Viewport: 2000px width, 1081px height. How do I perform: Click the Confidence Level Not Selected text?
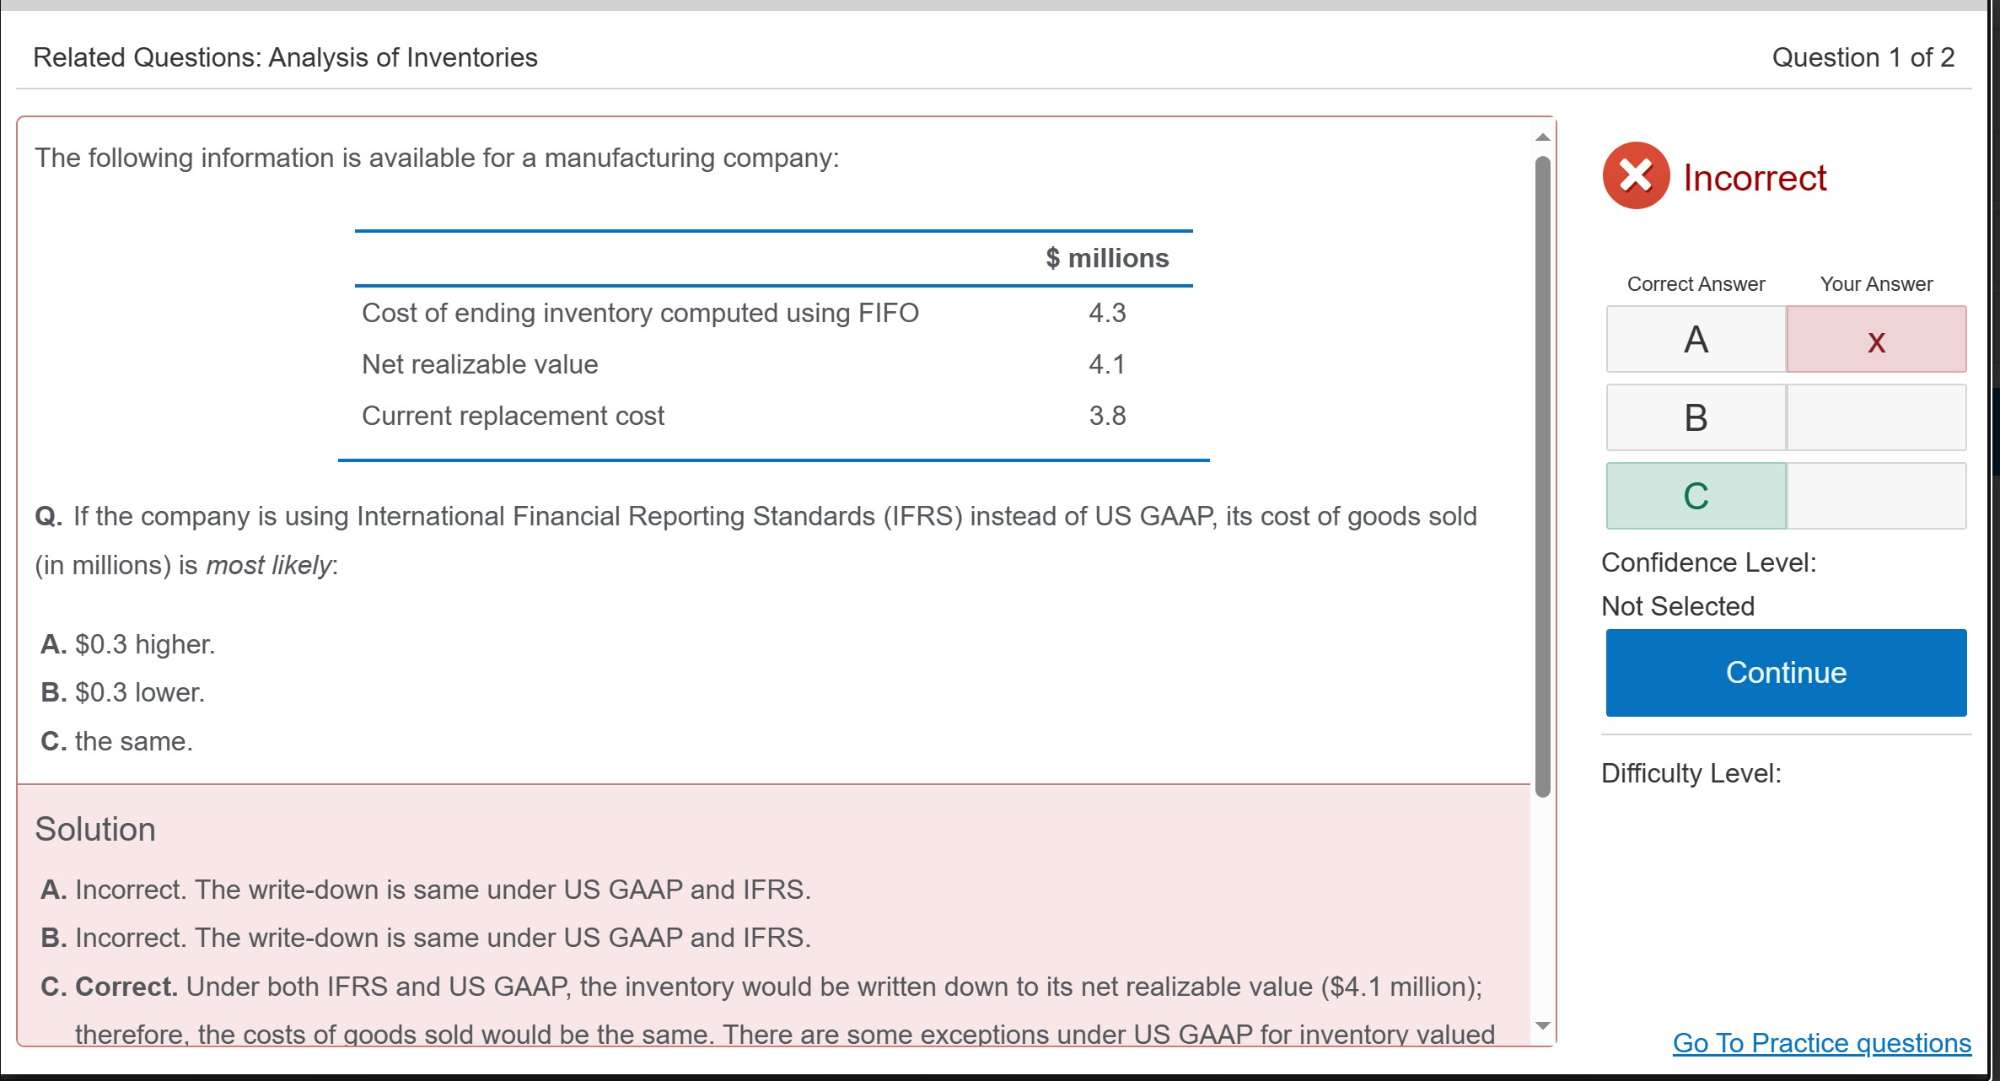(1677, 606)
